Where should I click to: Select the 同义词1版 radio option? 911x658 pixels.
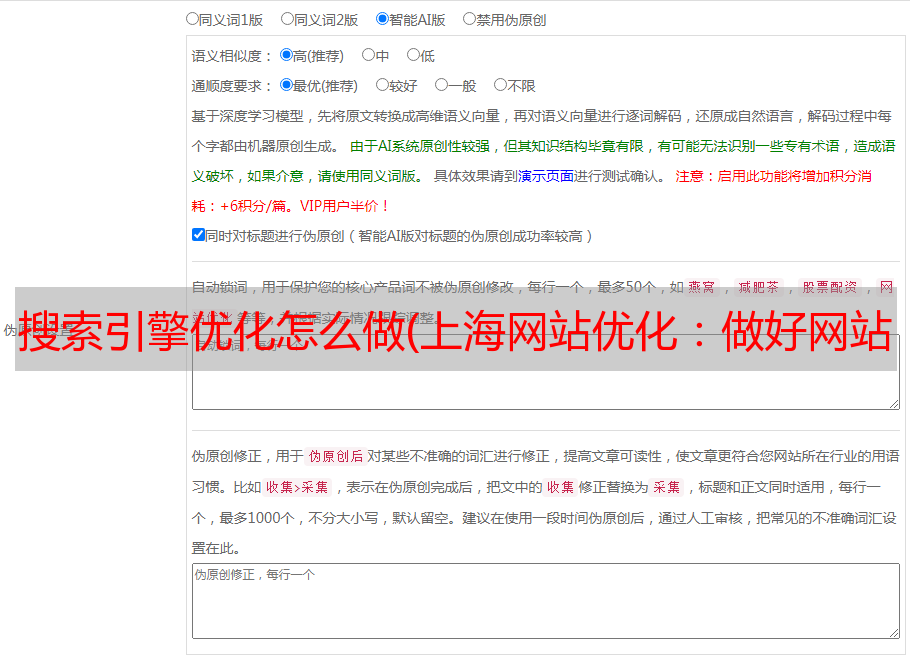click(192, 19)
